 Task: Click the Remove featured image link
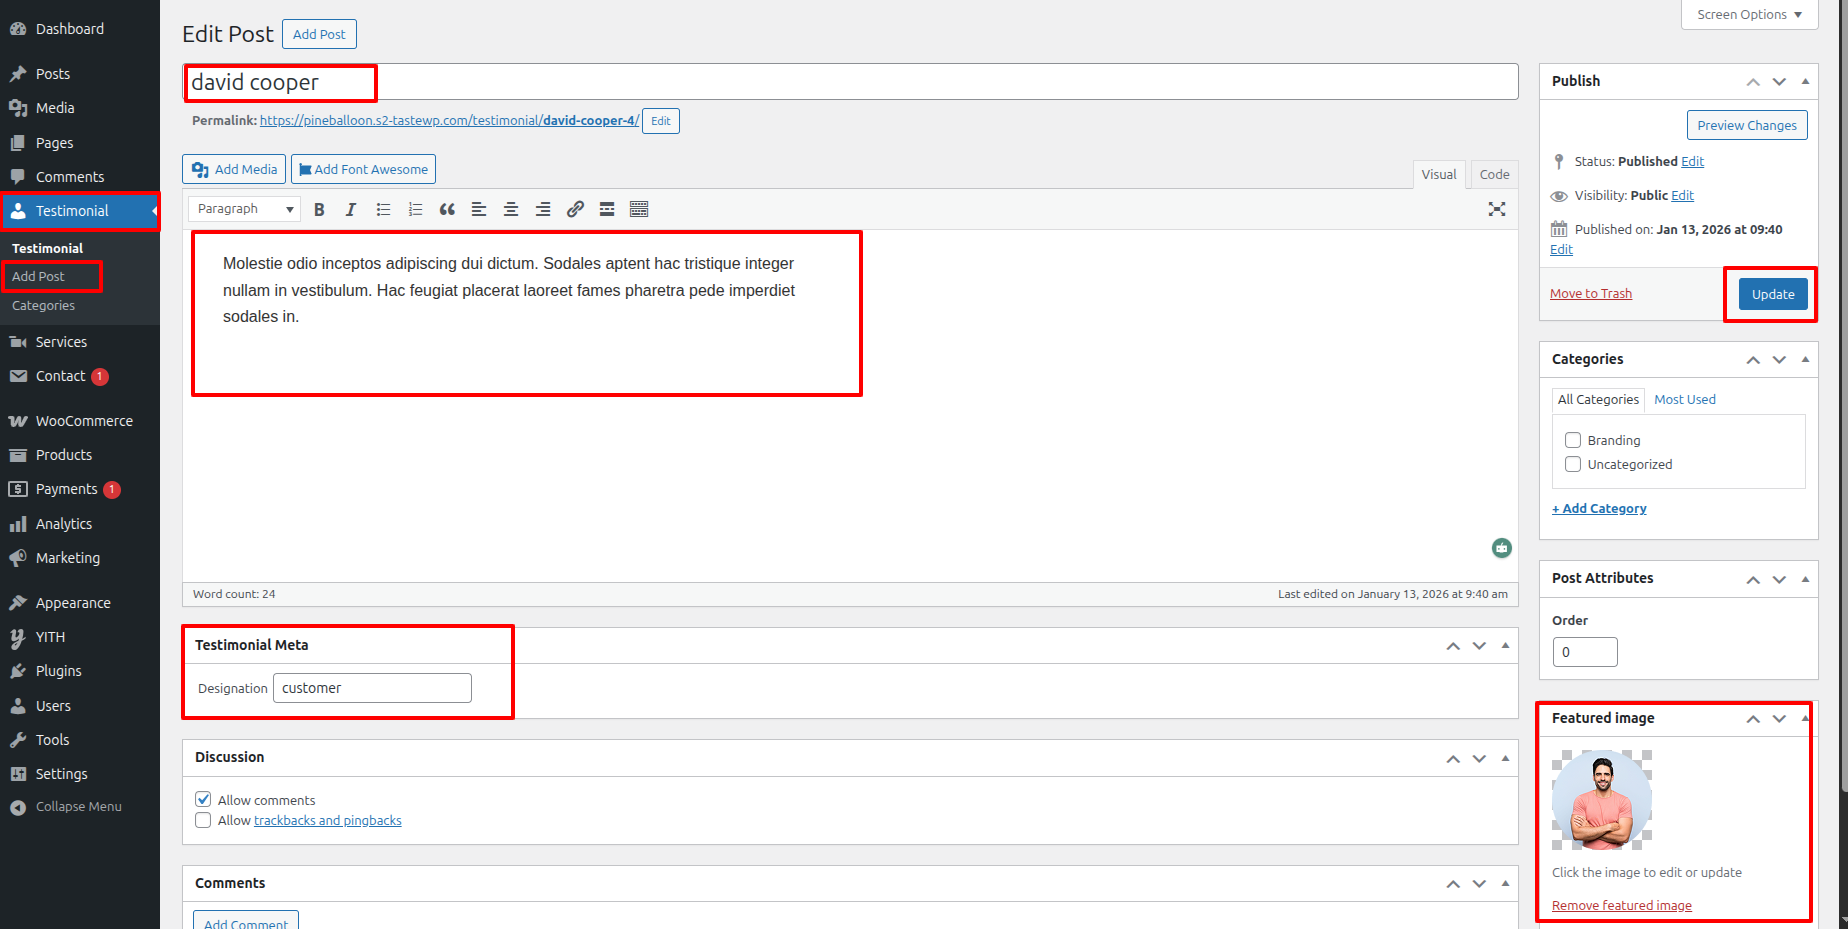[x=1621, y=905]
